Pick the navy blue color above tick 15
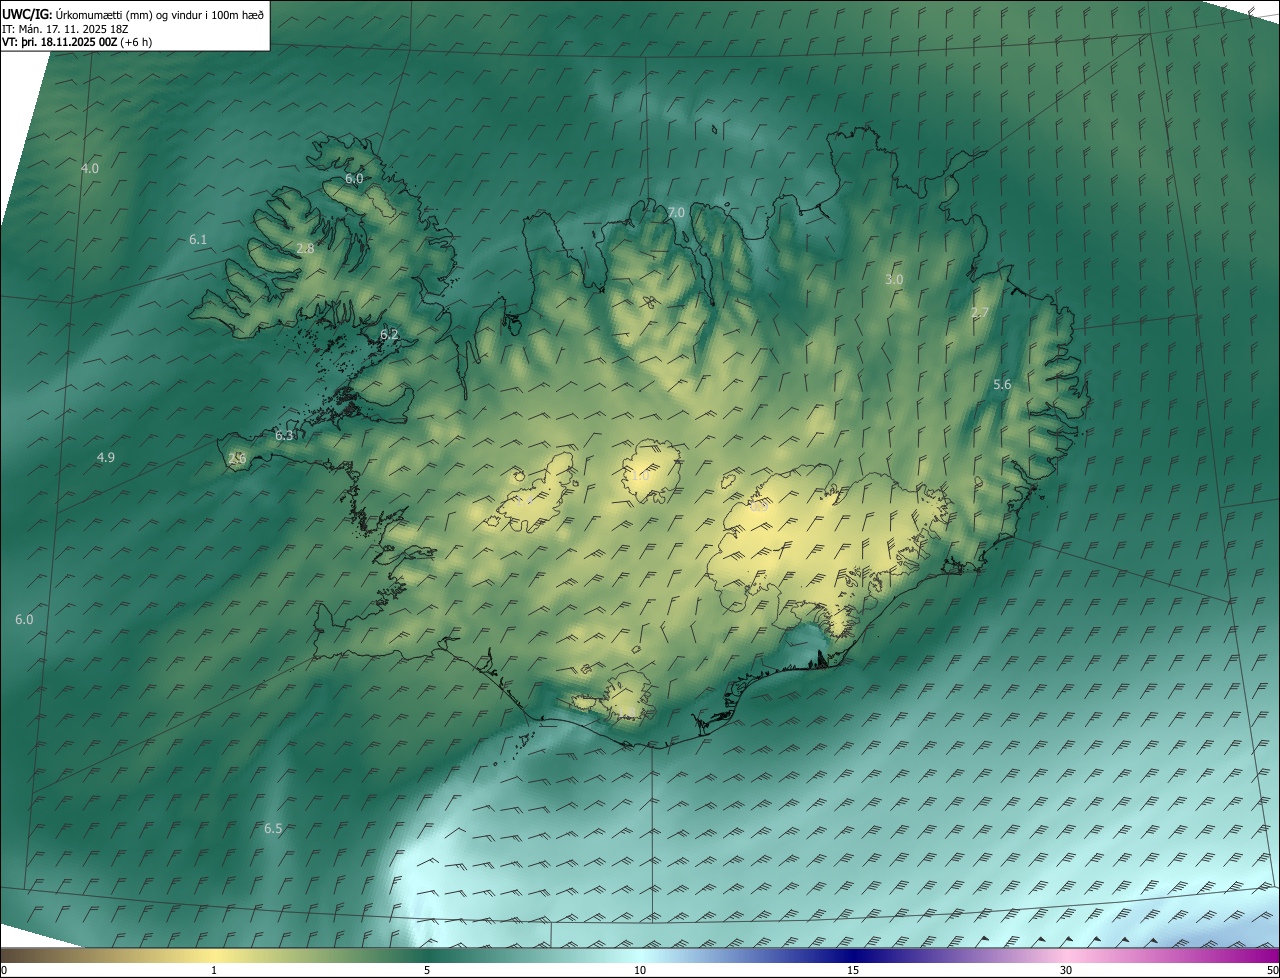 tap(853, 956)
